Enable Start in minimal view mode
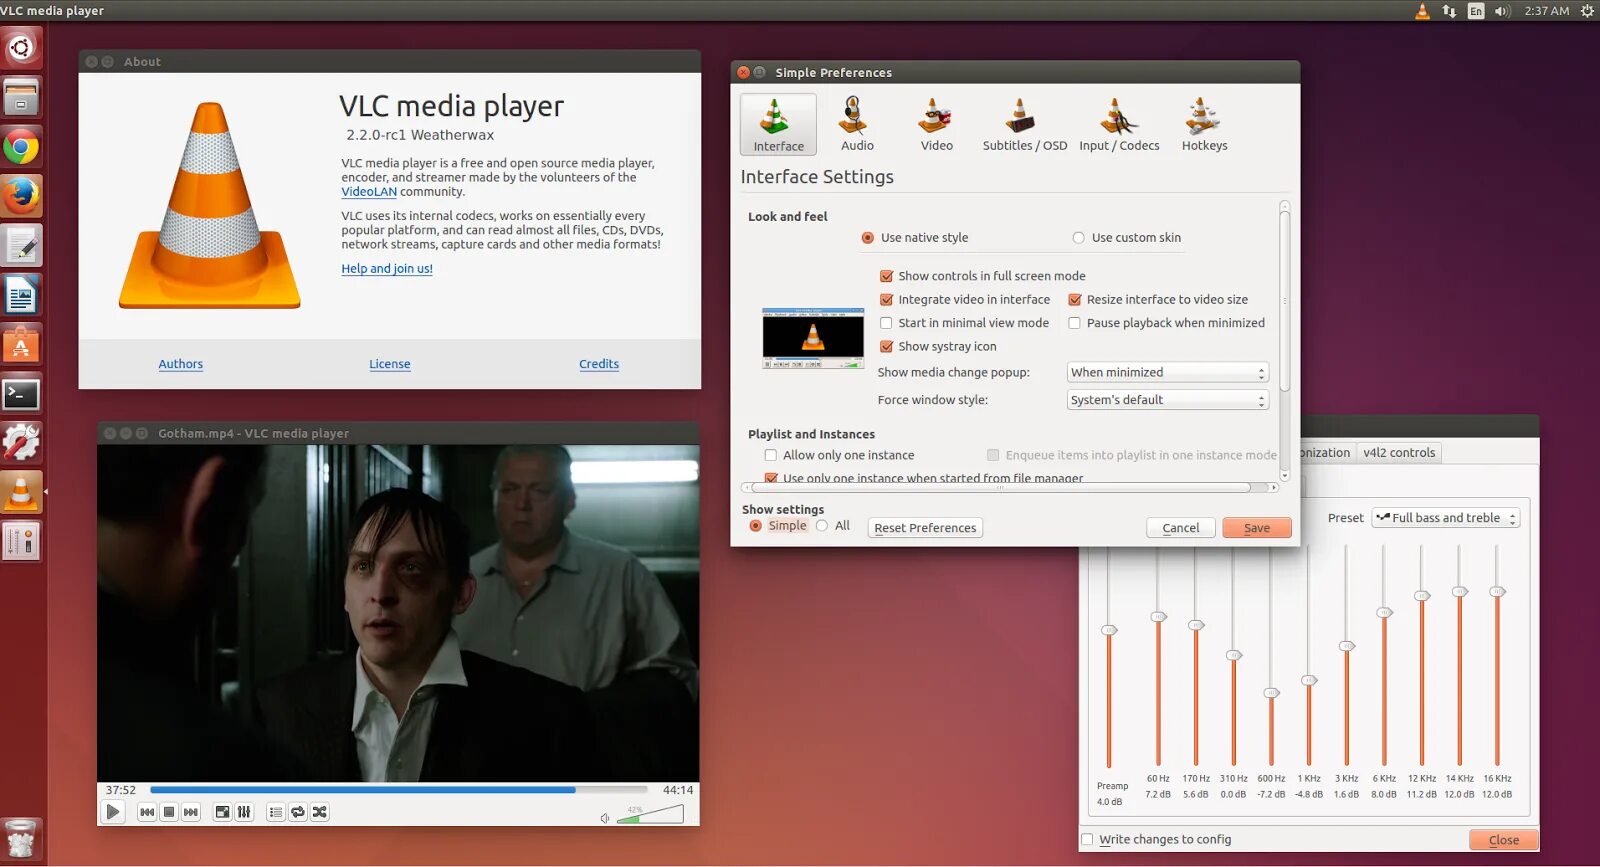Screen dimensions: 1600x867 pyautogui.click(x=964, y=323)
